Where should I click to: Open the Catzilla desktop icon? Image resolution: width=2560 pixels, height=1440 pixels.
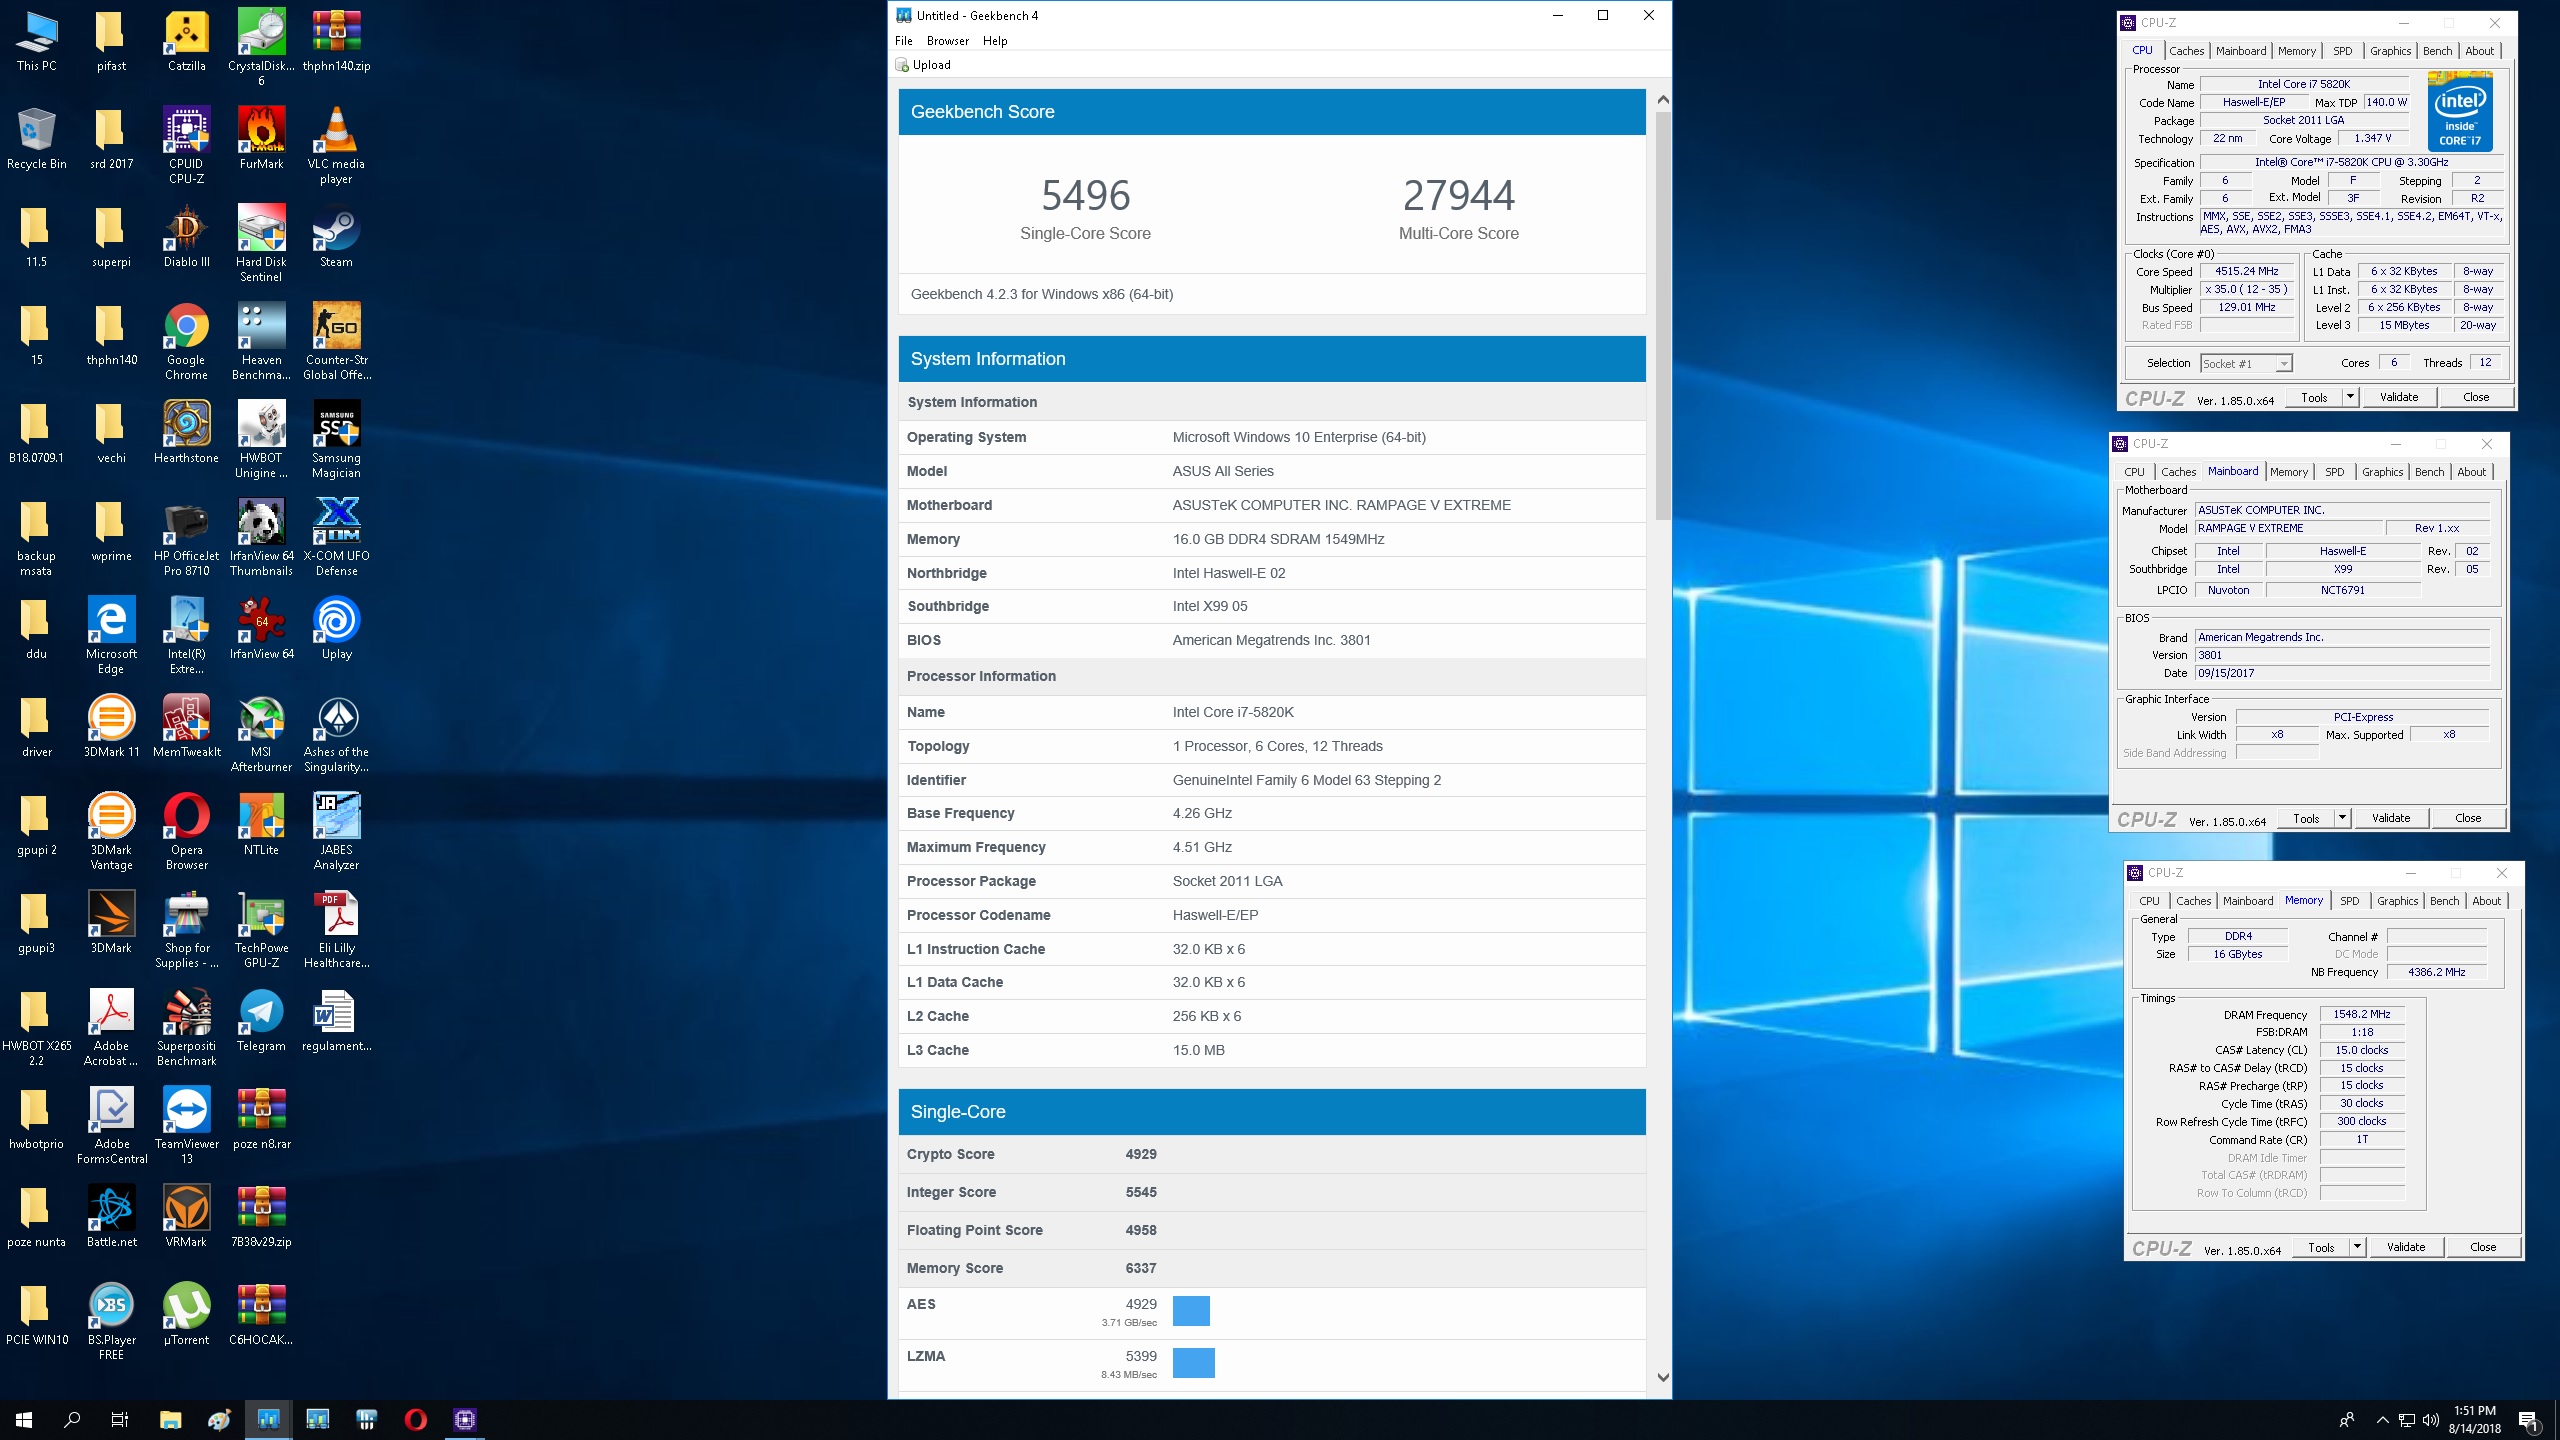[x=187, y=42]
